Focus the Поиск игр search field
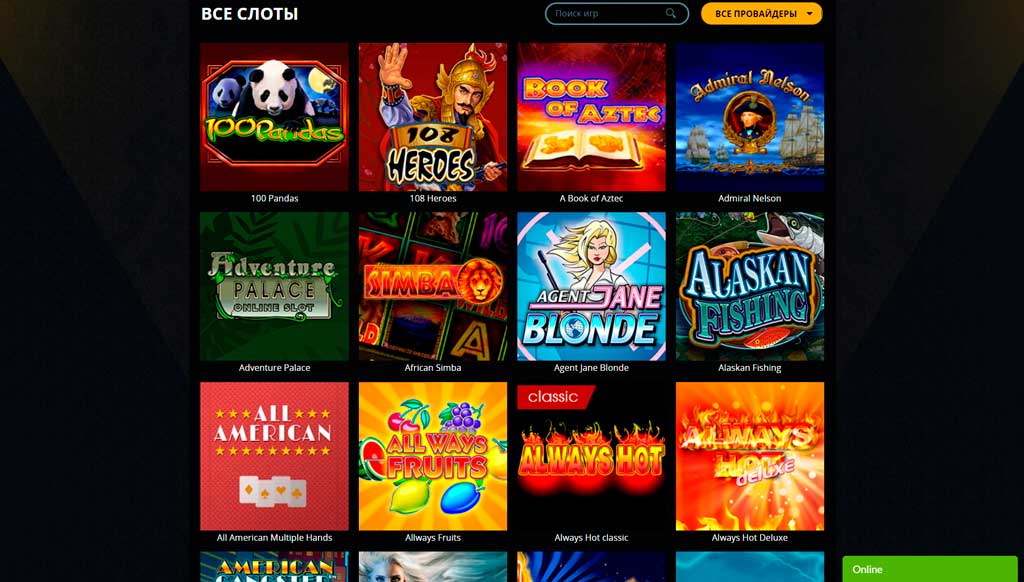Image resolution: width=1024 pixels, height=582 pixels. [x=616, y=14]
